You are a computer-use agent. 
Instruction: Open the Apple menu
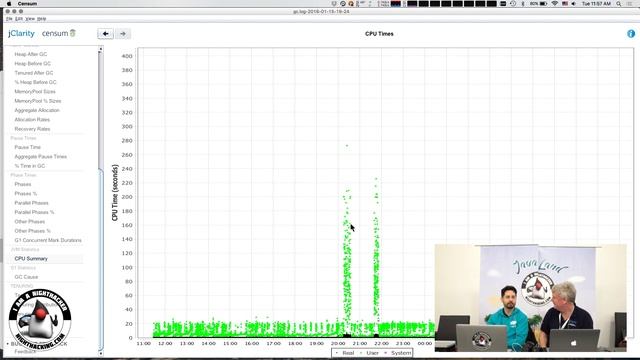tap(9, 3)
